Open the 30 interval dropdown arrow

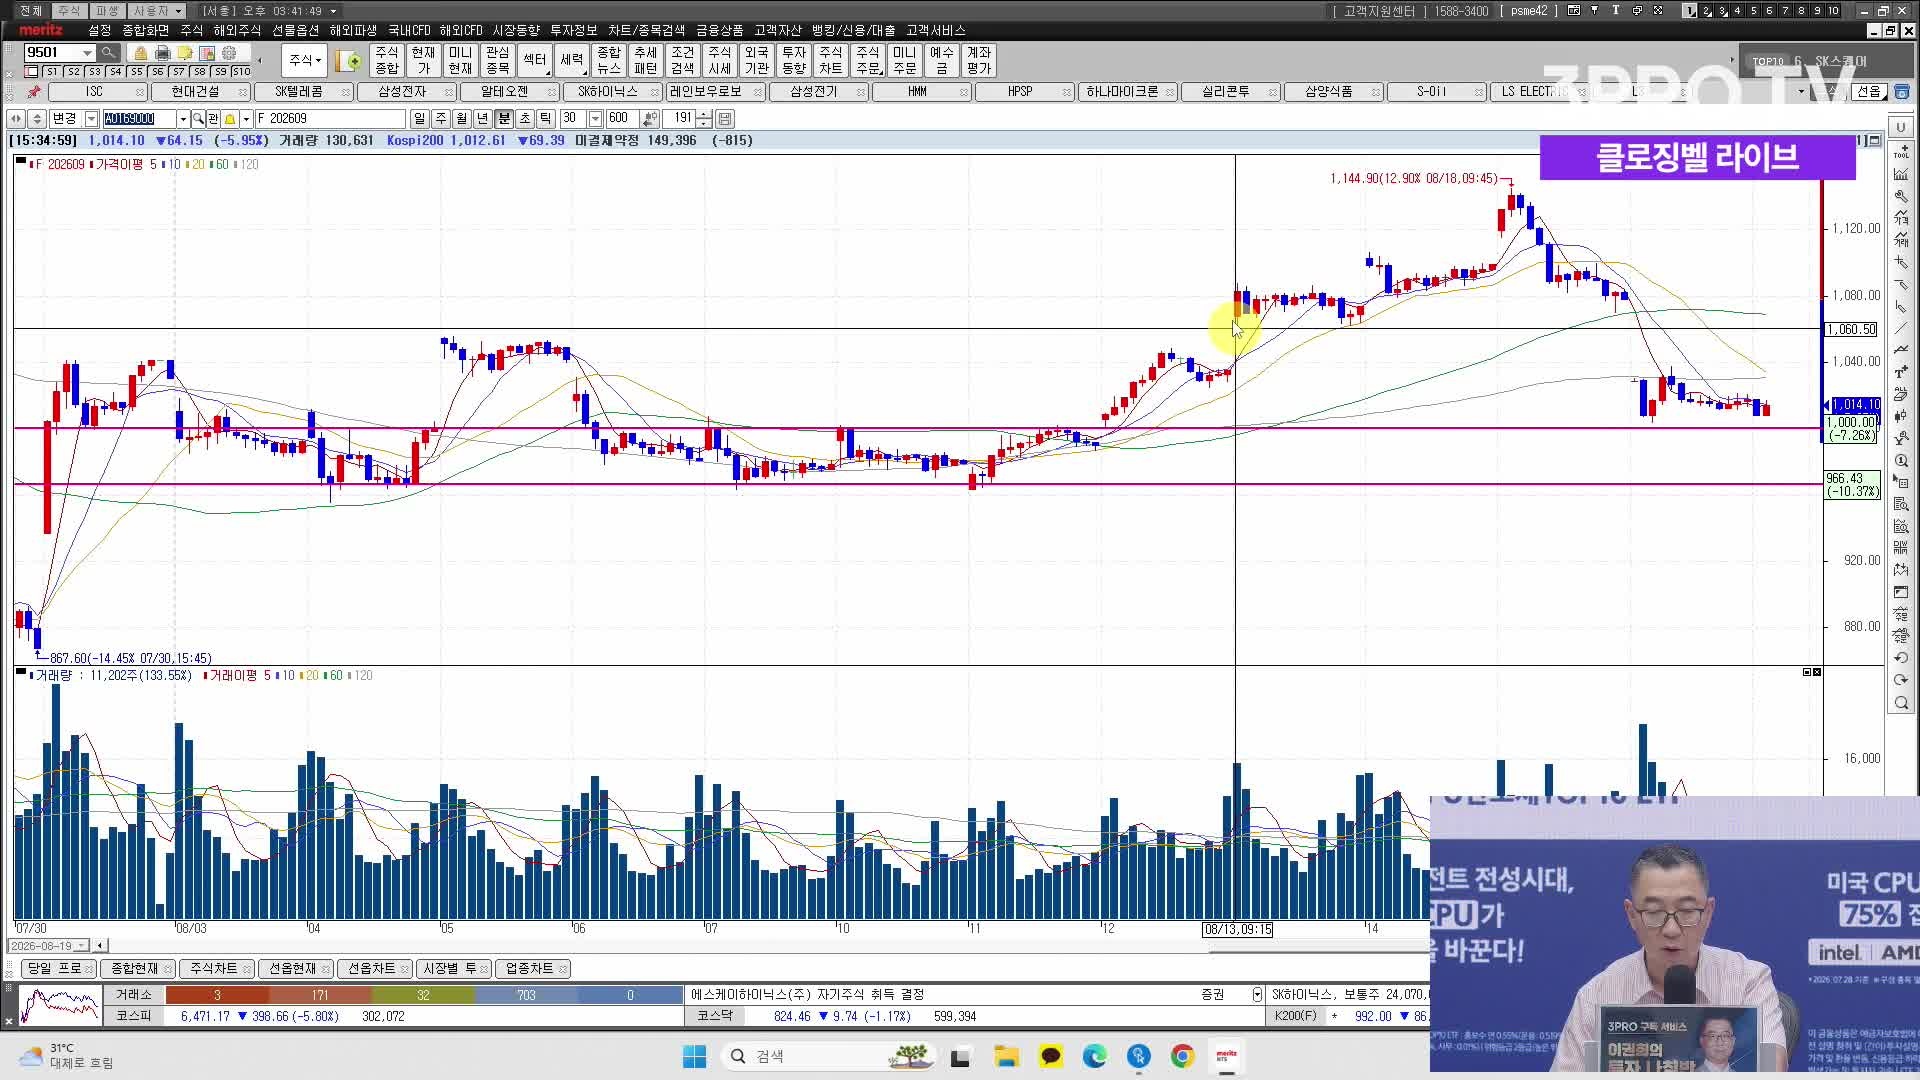point(595,119)
